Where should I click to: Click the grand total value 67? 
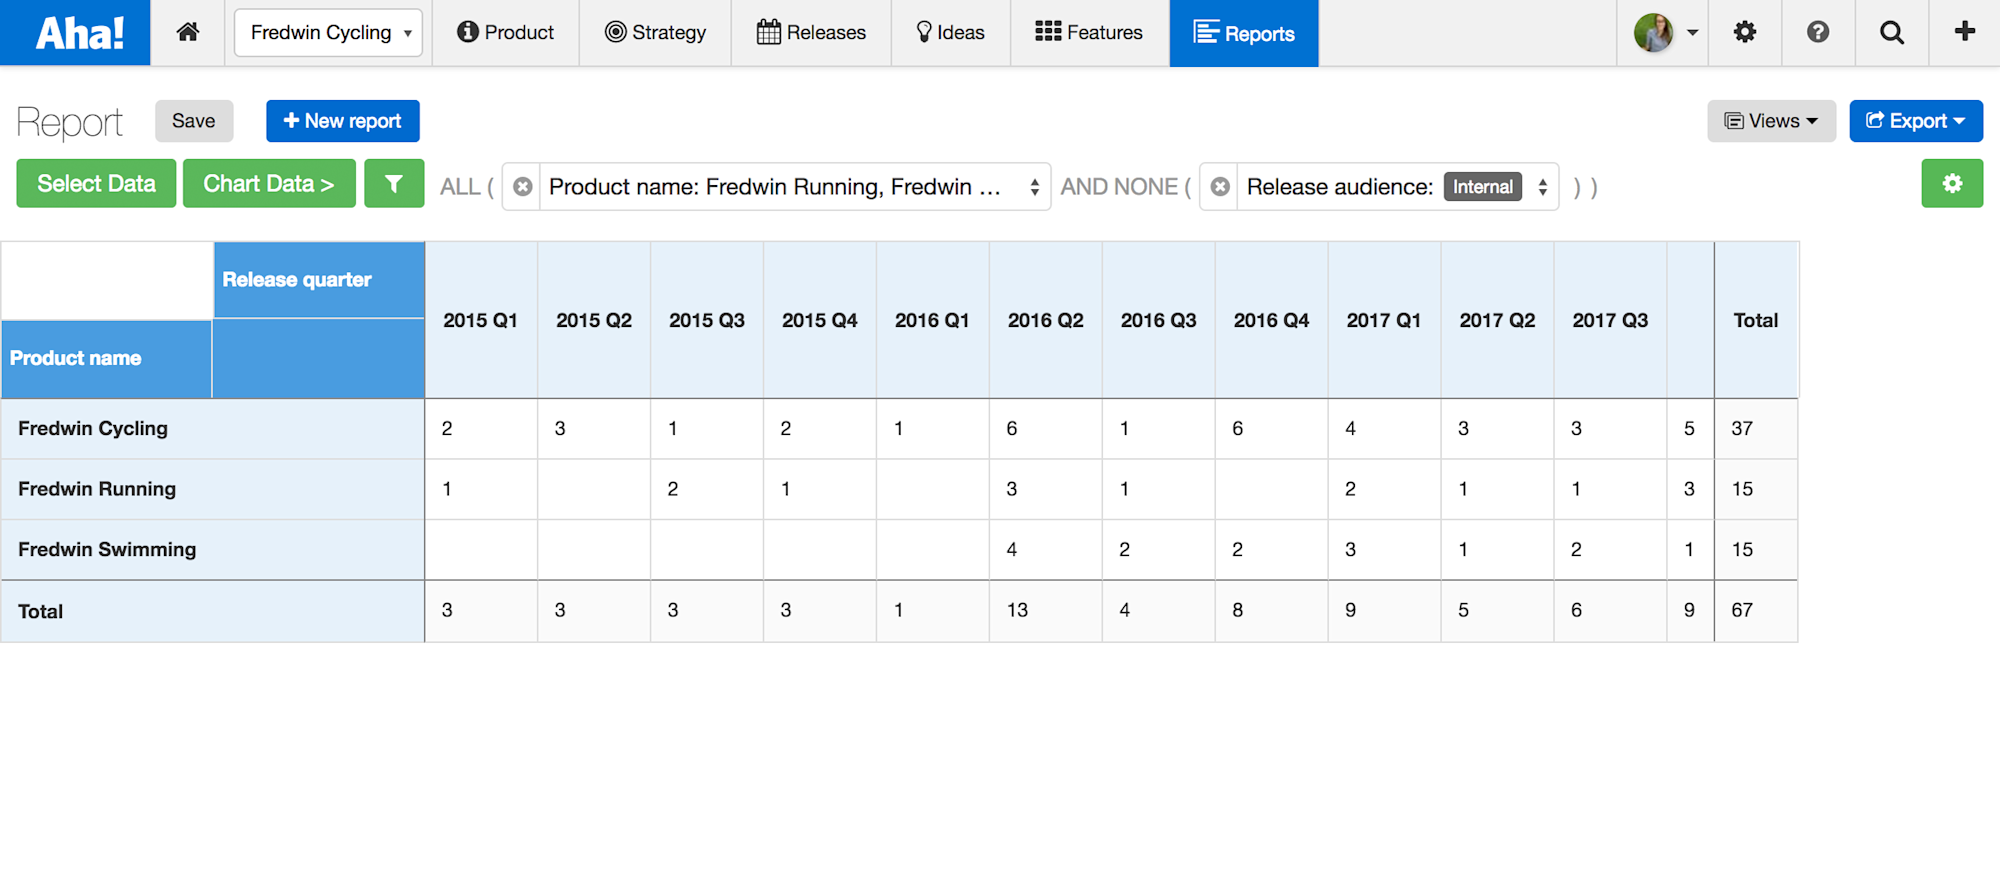click(1742, 610)
